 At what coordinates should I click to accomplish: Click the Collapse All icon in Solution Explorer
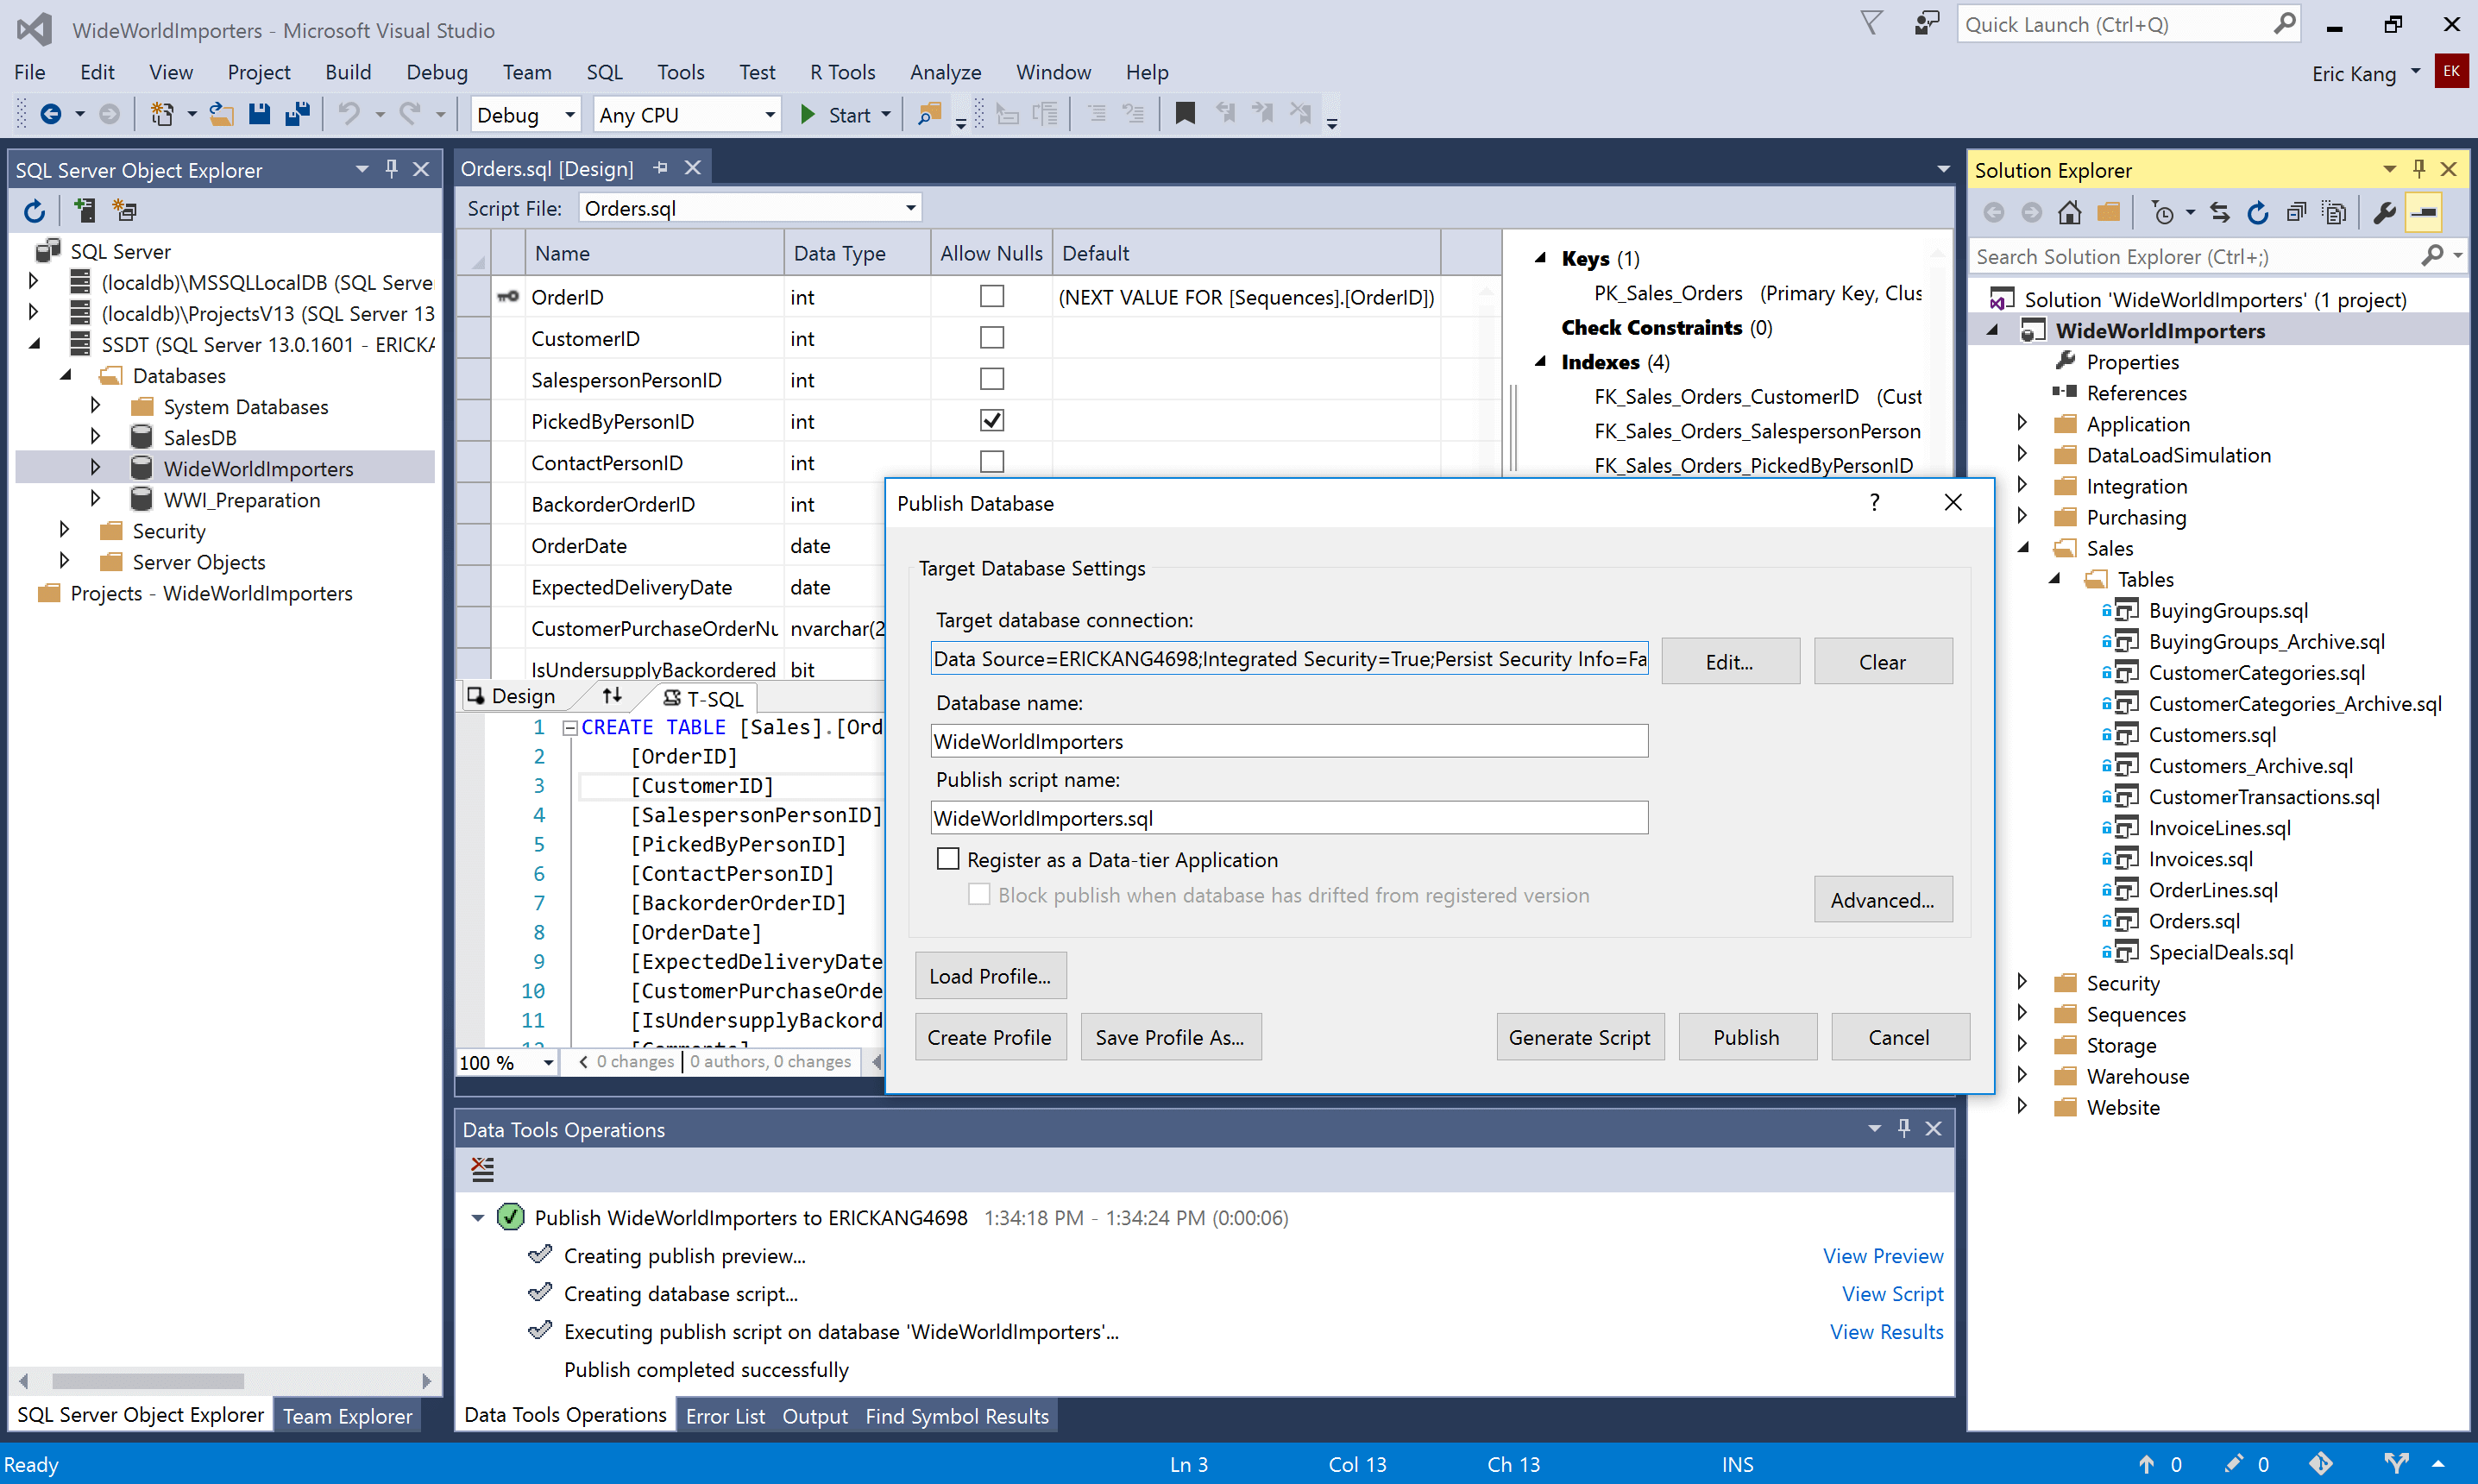[x=2296, y=212]
